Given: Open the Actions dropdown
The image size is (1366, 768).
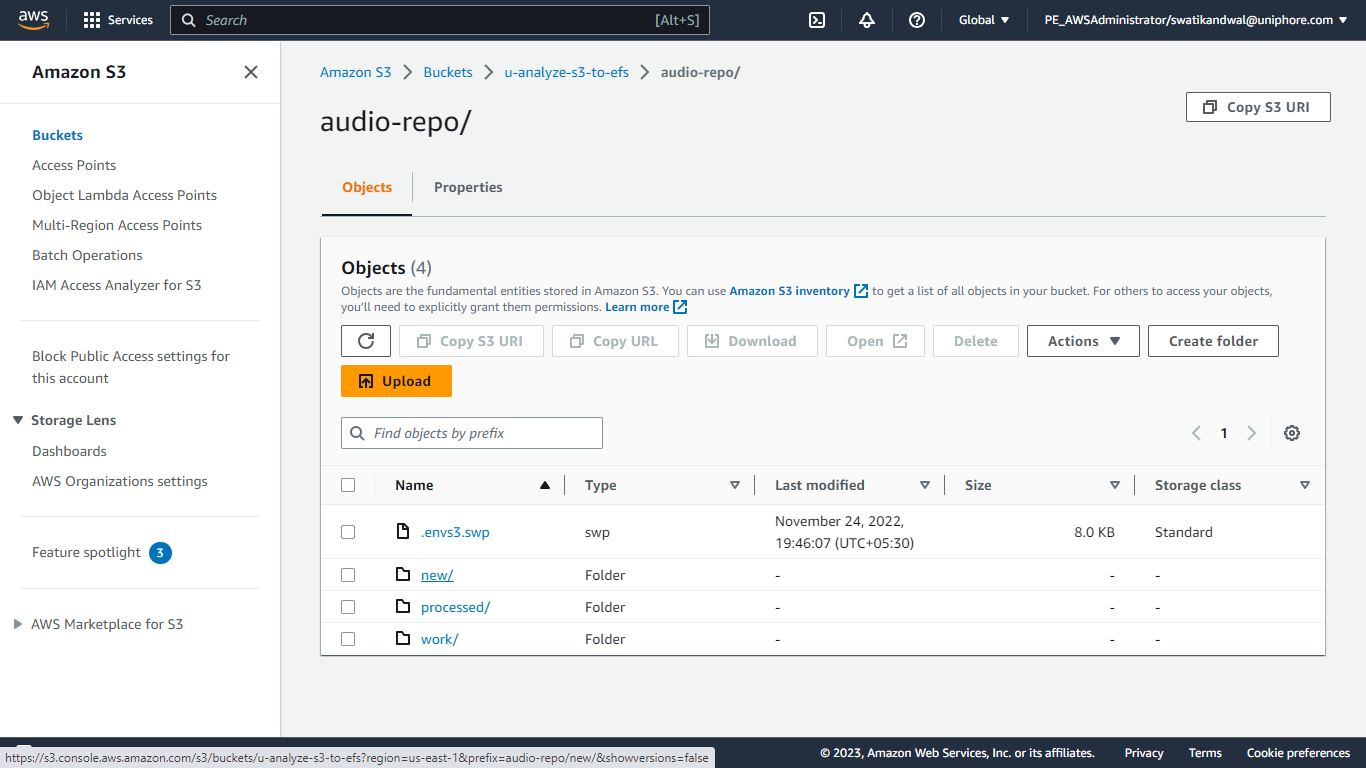Looking at the screenshot, I should click(1083, 341).
